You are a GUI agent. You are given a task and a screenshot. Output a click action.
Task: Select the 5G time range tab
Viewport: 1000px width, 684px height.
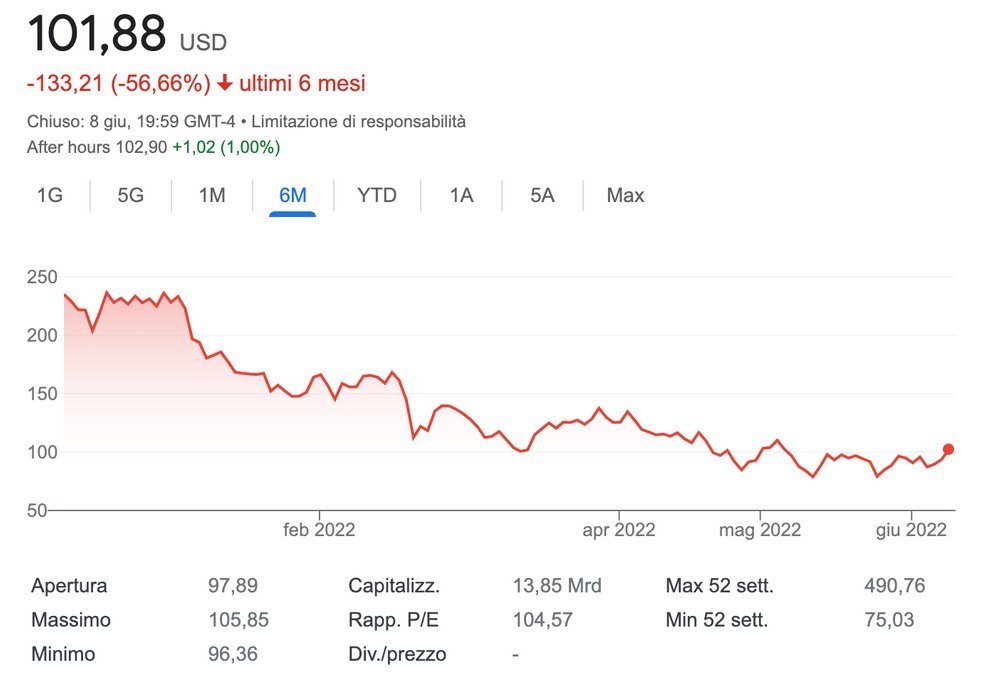[x=131, y=196]
